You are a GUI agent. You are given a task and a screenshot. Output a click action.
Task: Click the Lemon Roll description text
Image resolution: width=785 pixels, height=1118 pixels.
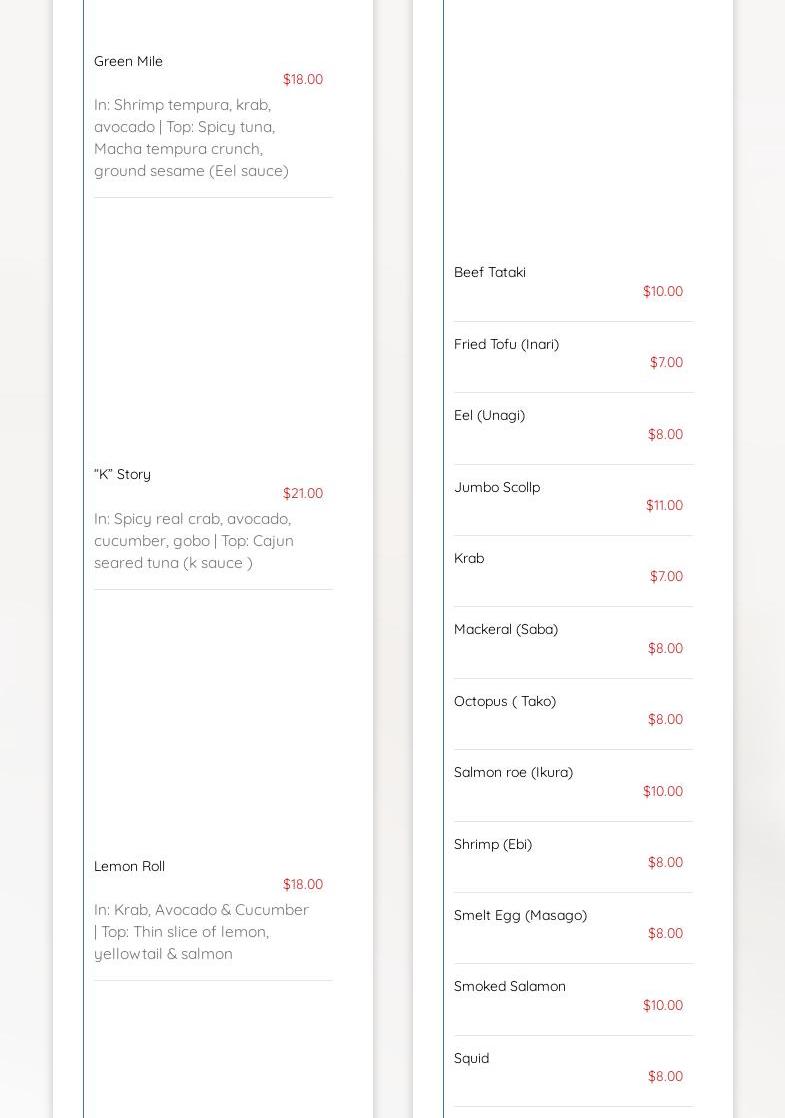tap(200, 931)
